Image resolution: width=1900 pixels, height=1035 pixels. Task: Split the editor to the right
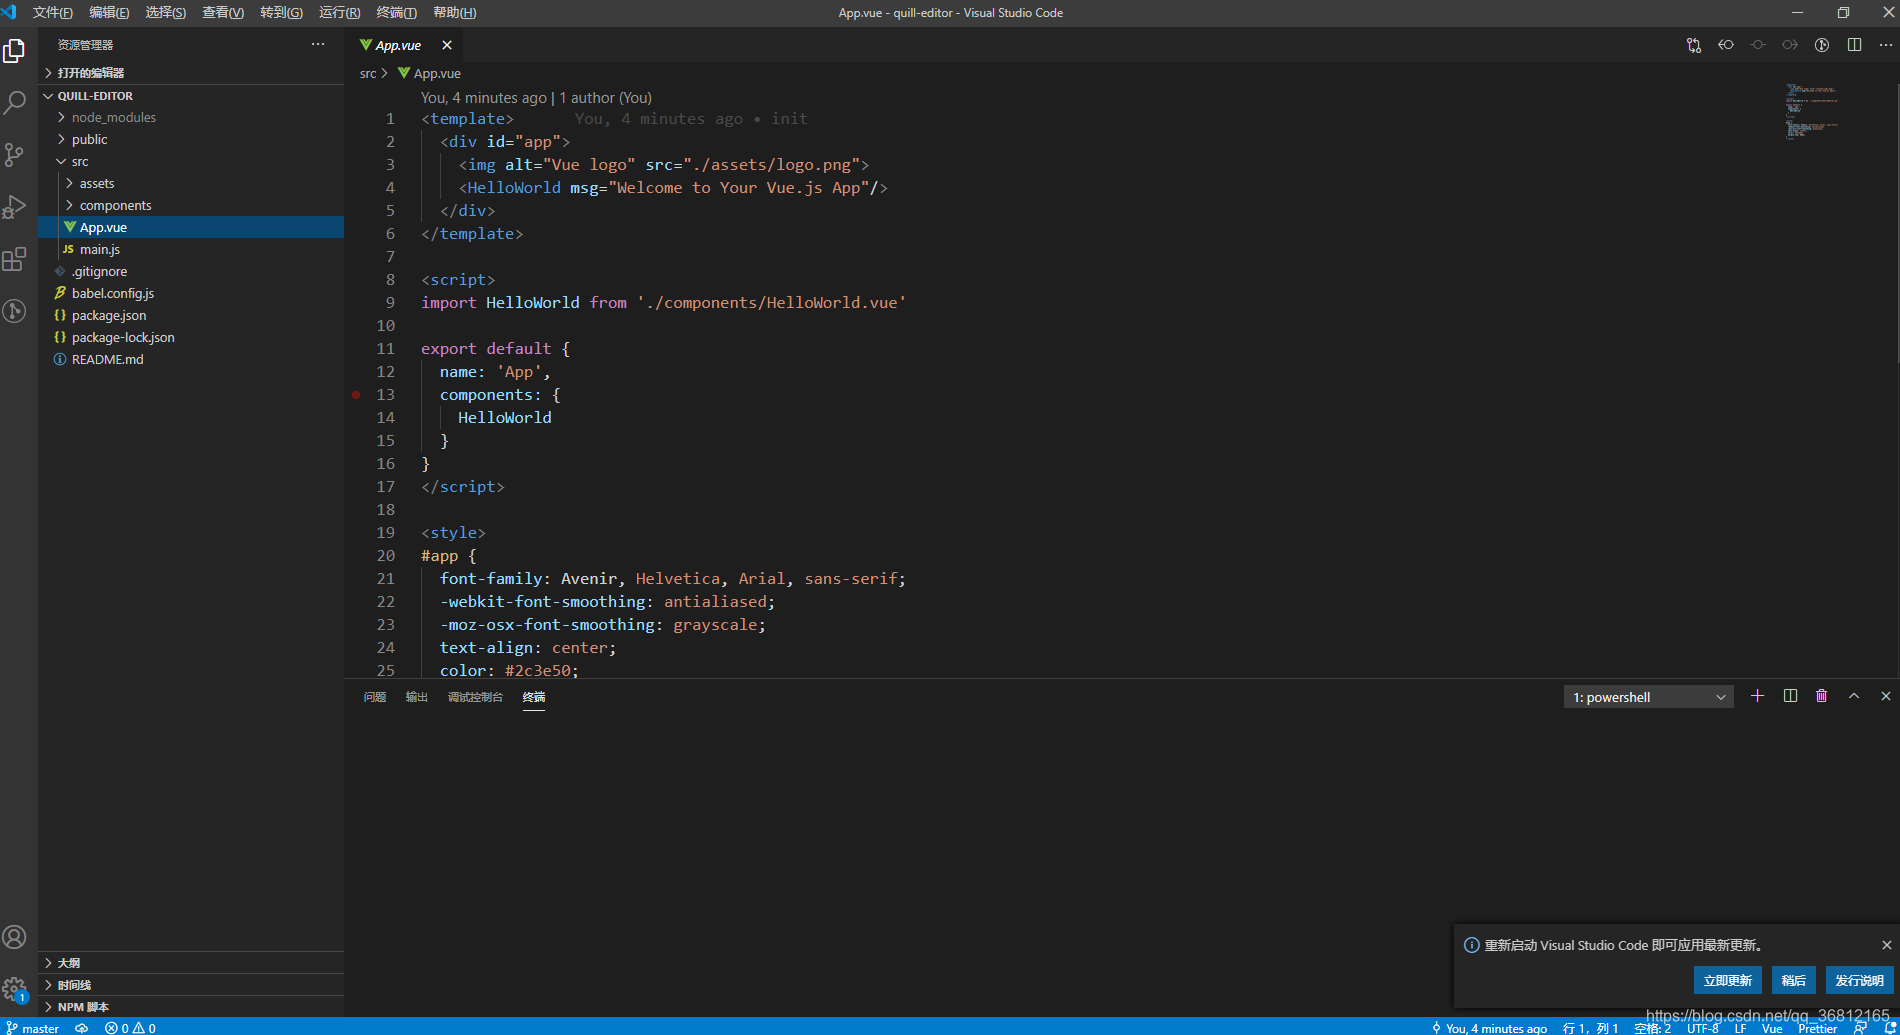click(1854, 45)
